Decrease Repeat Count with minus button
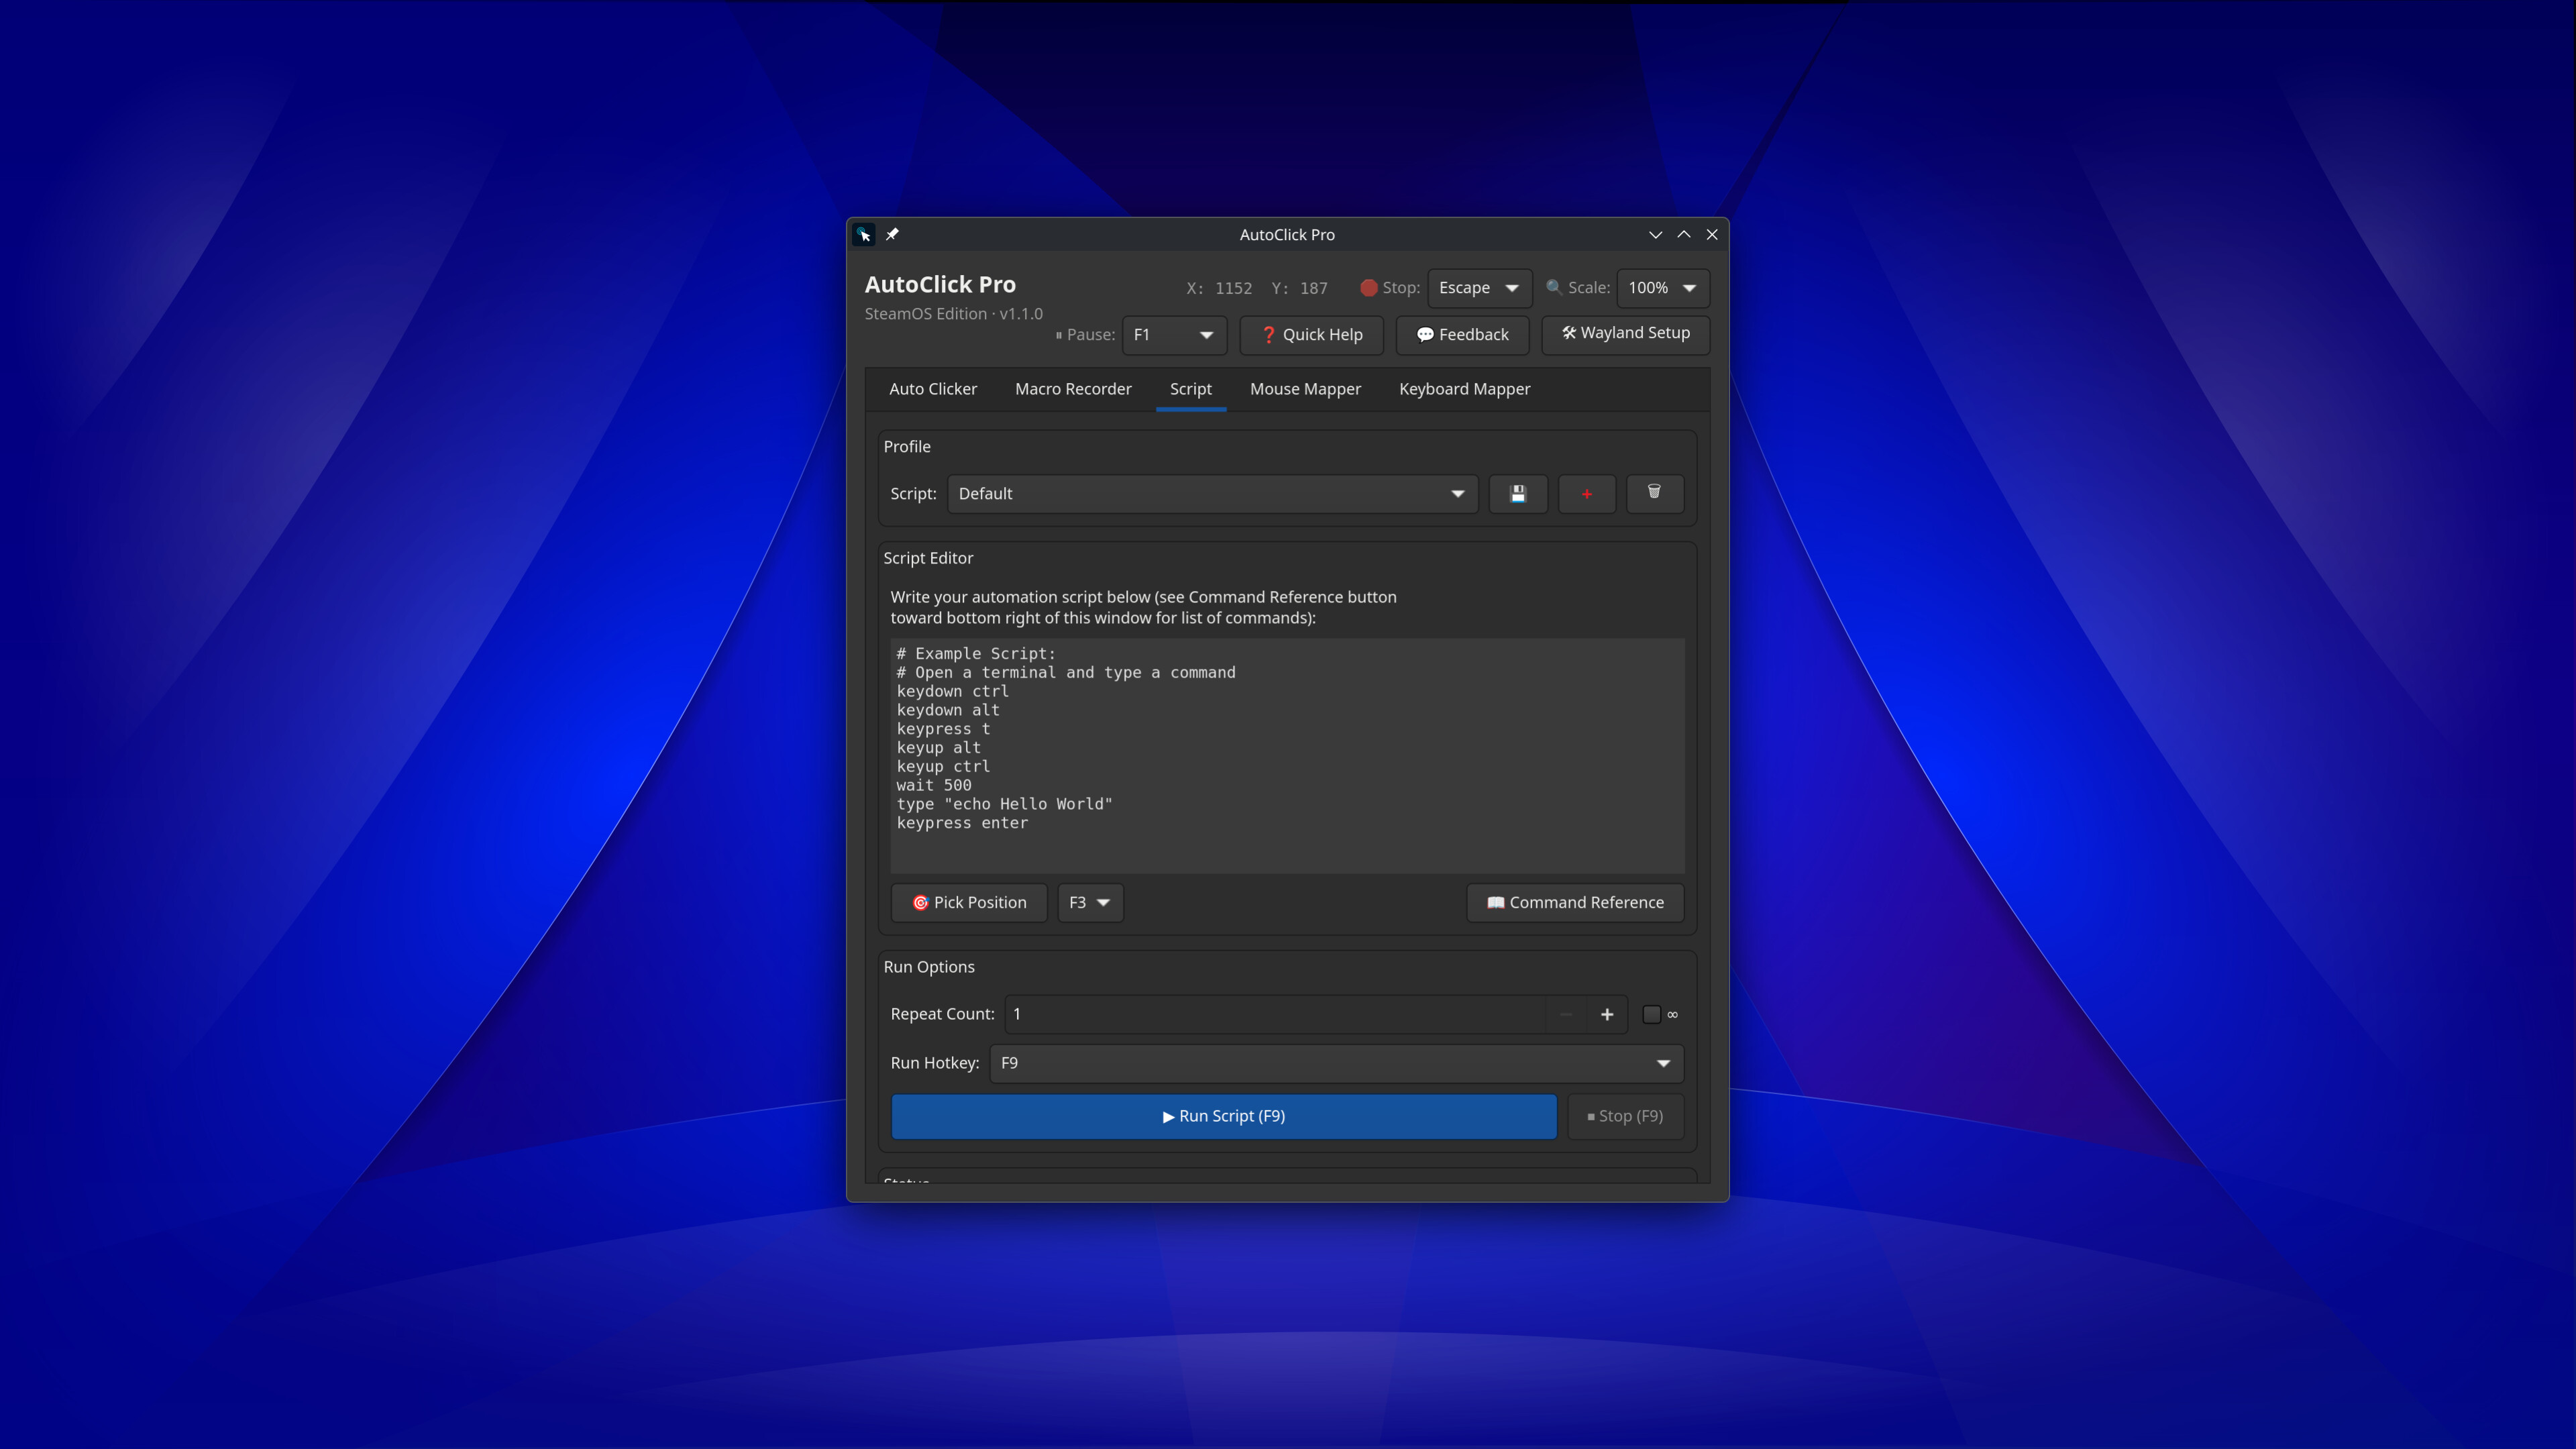This screenshot has width=2576, height=1449. [1566, 1014]
